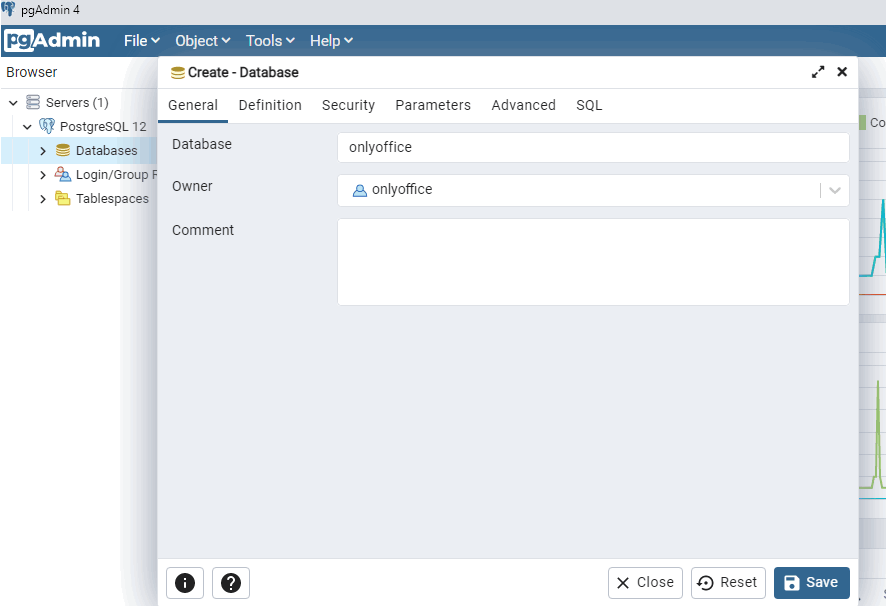Screen dimensions: 886x606
Task: Expand the Databases node
Action: pyautogui.click(x=43, y=151)
